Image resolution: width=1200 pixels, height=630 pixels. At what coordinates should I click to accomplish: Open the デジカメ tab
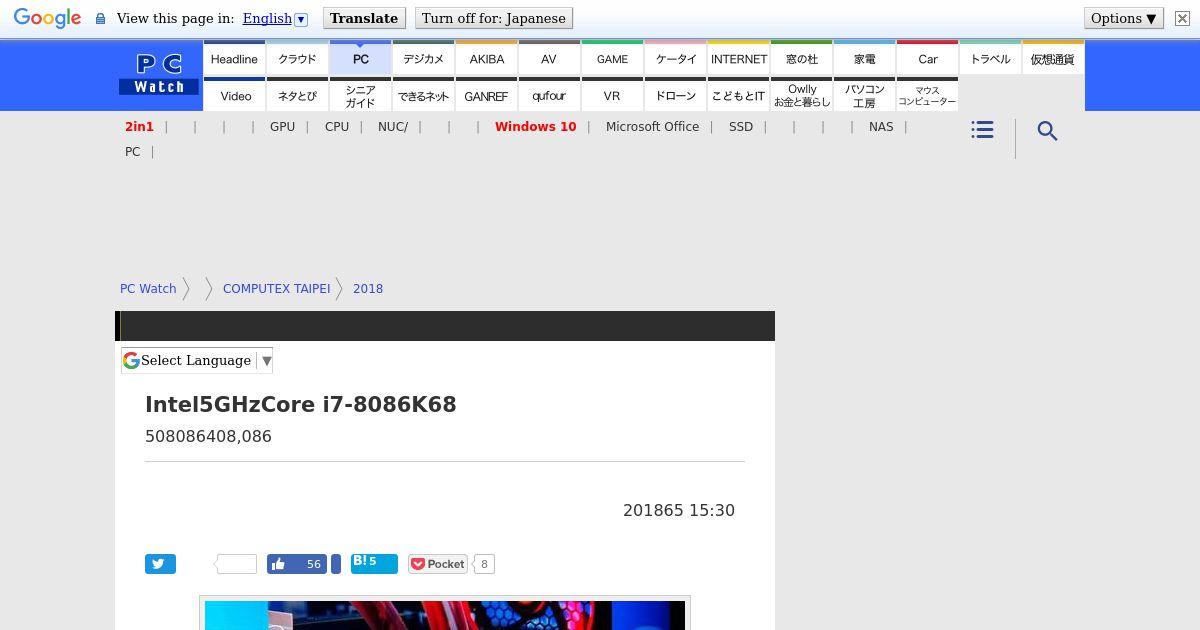423,58
